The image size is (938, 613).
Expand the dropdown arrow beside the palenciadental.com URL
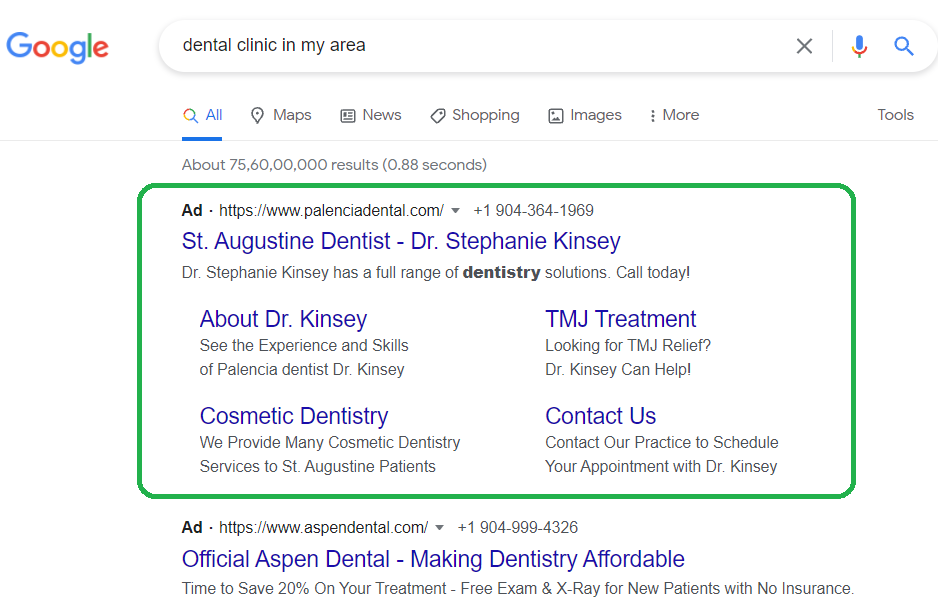[455, 211]
